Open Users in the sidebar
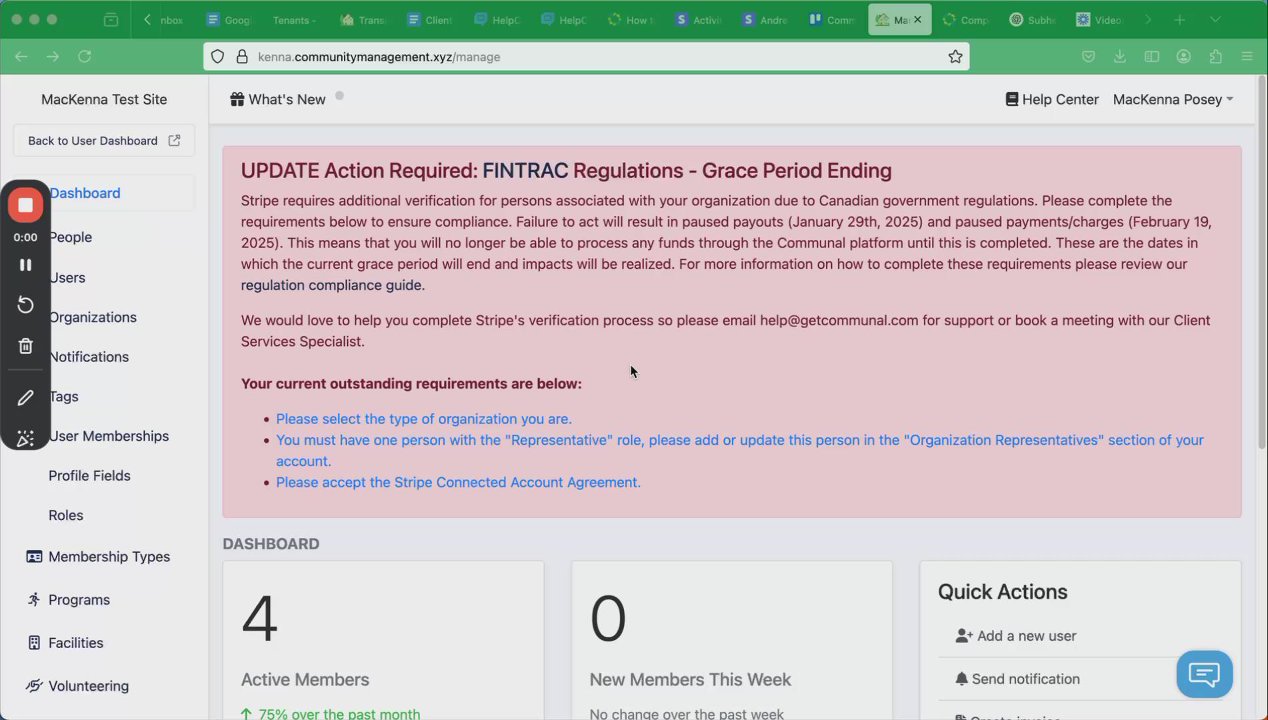The width and height of the screenshot is (1268, 720). point(67,278)
